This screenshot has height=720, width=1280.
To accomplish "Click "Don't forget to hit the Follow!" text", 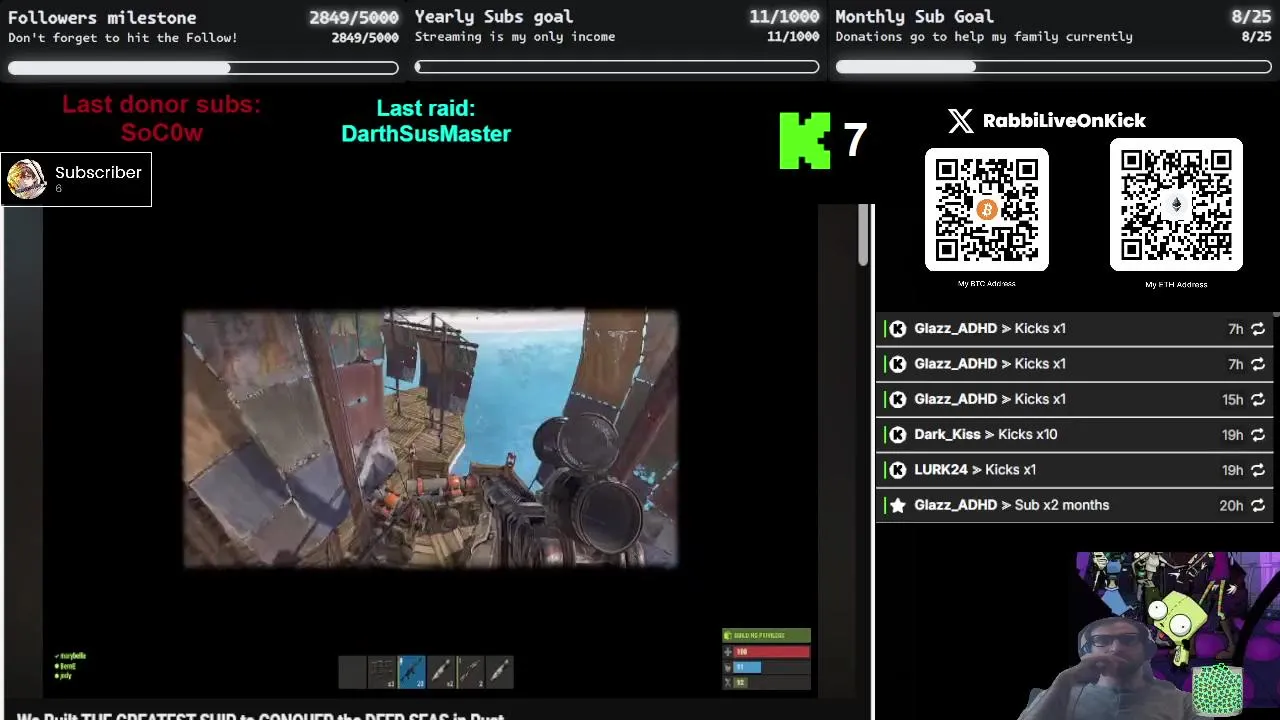I will [123, 38].
